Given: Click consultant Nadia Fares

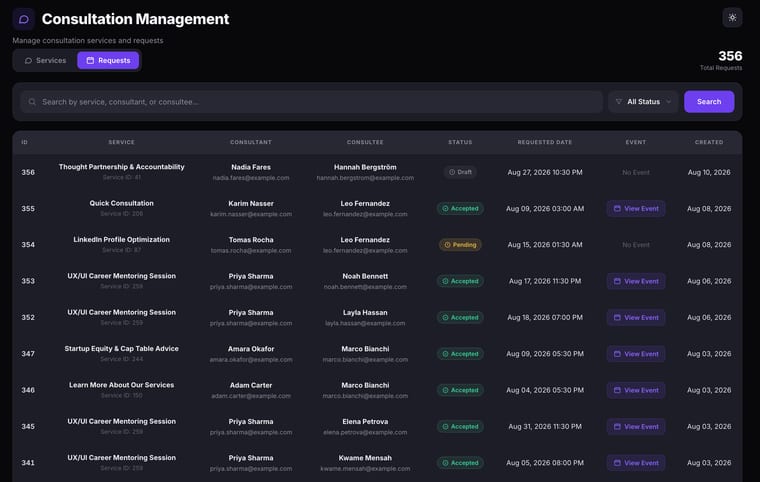Looking at the screenshot, I should (x=251, y=167).
